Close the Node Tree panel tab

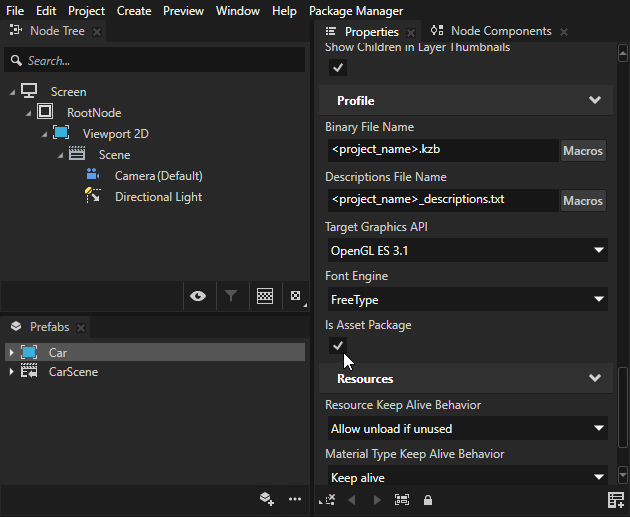coord(97,32)
